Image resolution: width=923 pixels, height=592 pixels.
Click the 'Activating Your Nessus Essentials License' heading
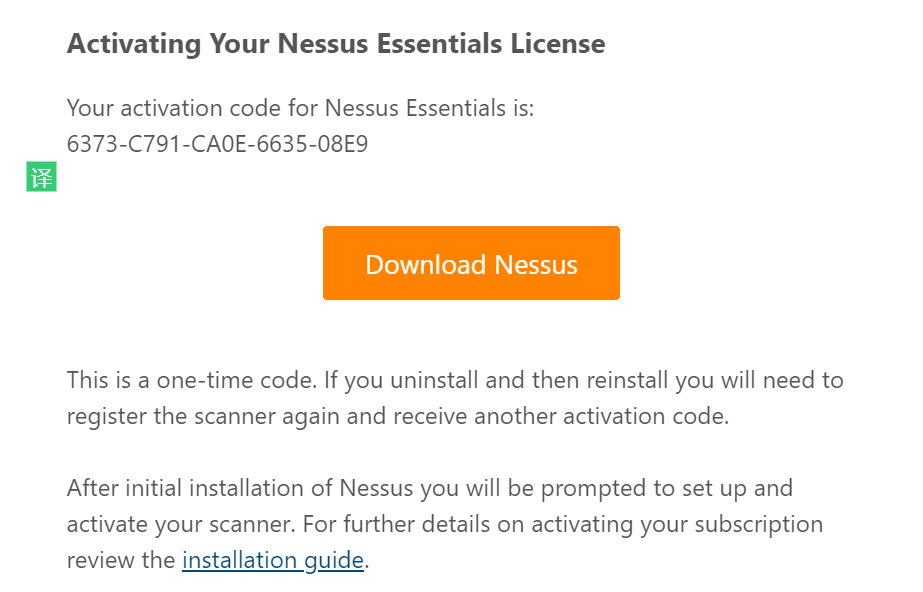[x=336, y=44]
